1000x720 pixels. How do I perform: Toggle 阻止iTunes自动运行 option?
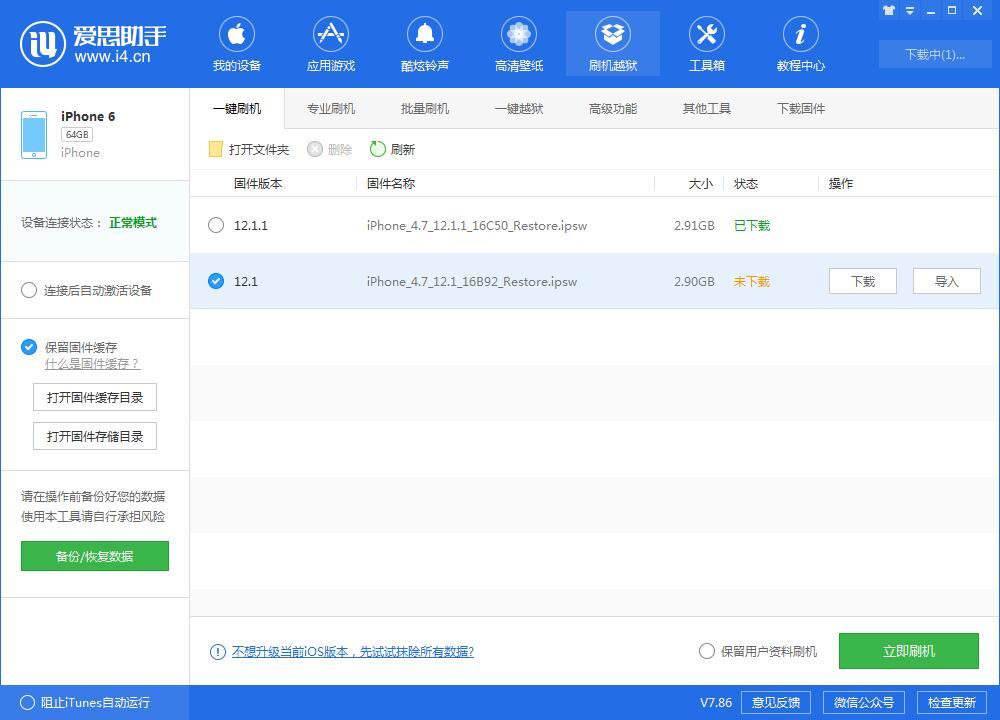[27, 702]
